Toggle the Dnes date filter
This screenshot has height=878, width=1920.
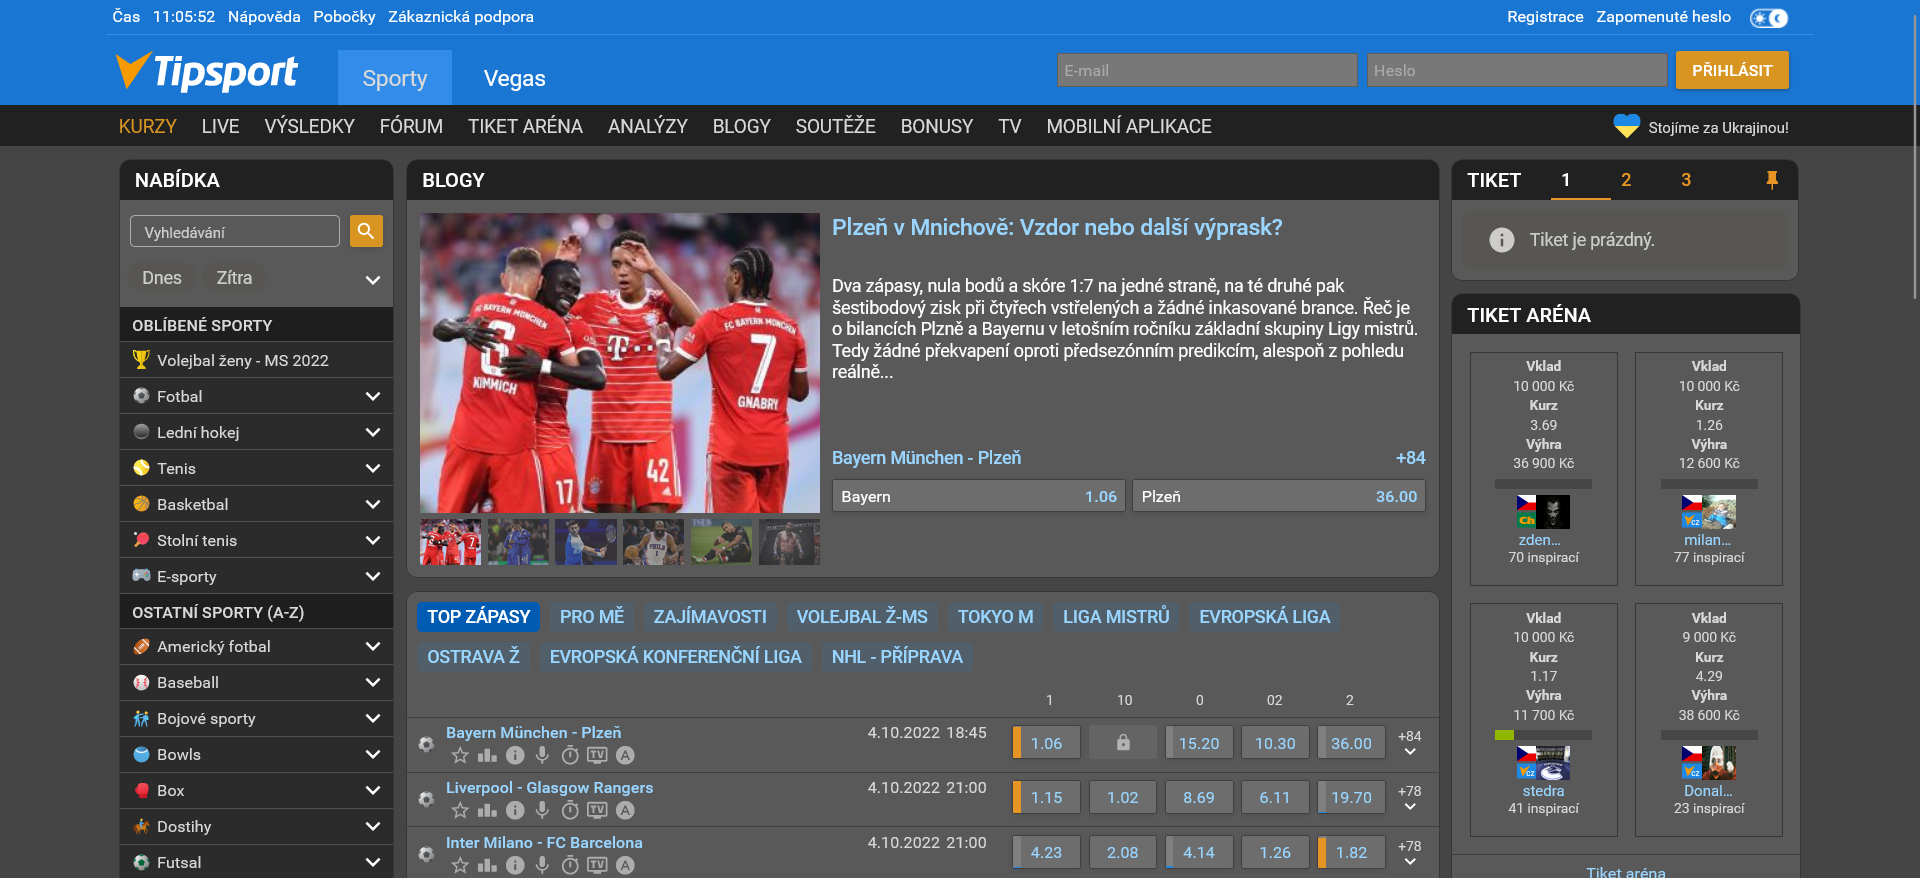[162, 278]
